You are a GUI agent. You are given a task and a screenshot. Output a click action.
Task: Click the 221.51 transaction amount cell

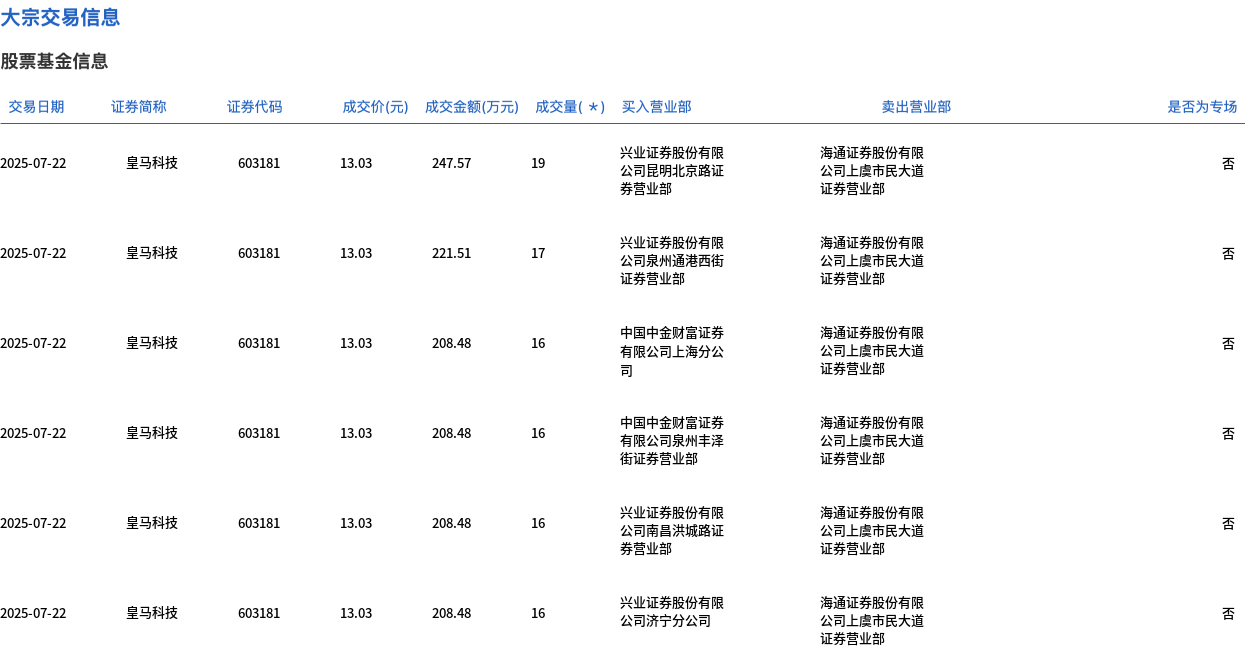[x=451, y=253]
